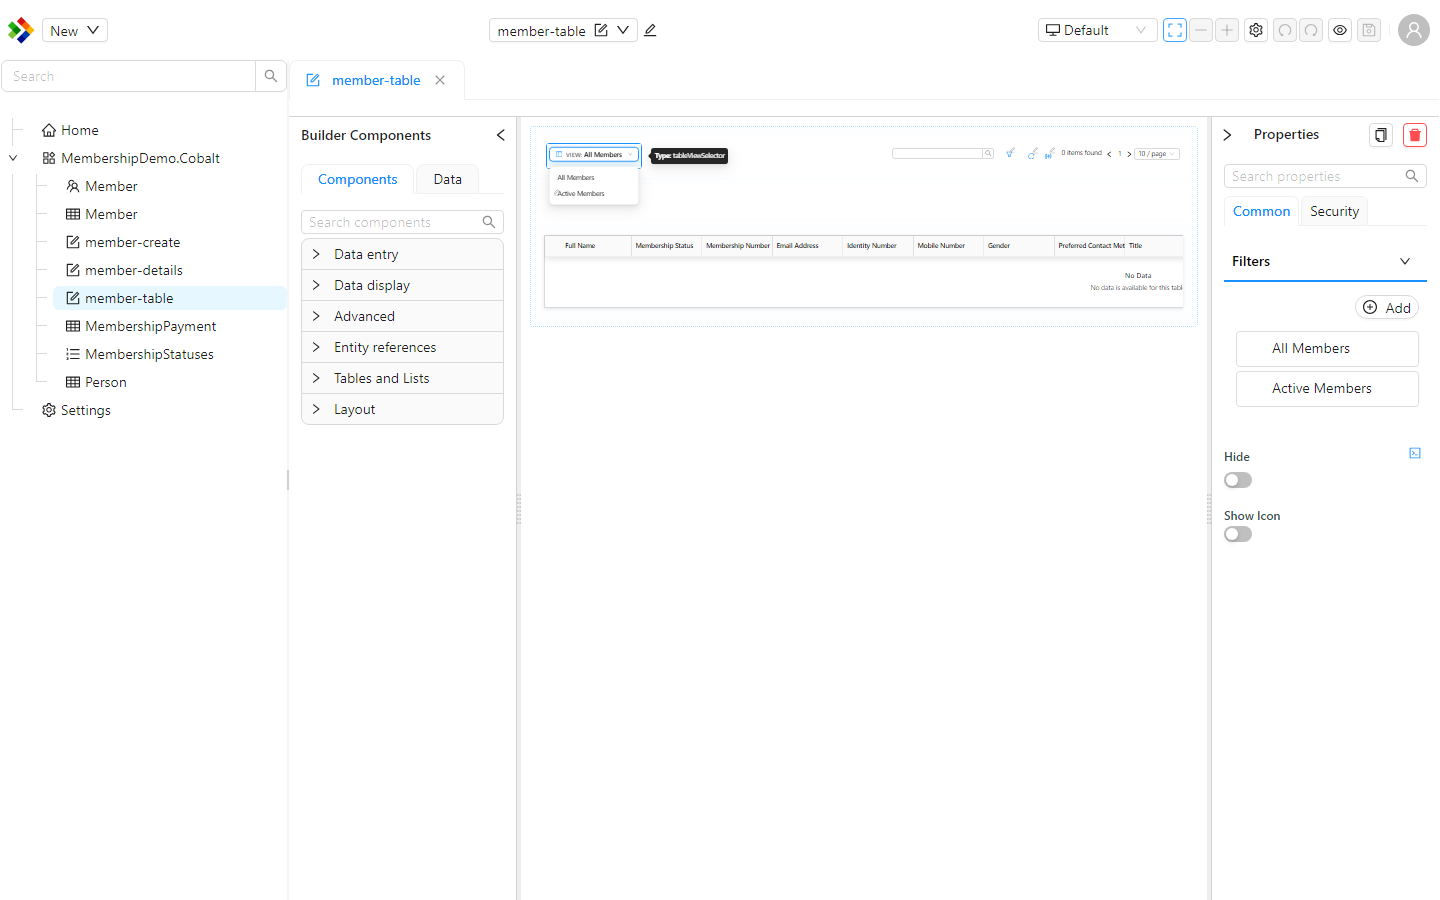Screen dimensions: 1440x900
Task: Open the New dropdown menu
Action: (75, 30)
